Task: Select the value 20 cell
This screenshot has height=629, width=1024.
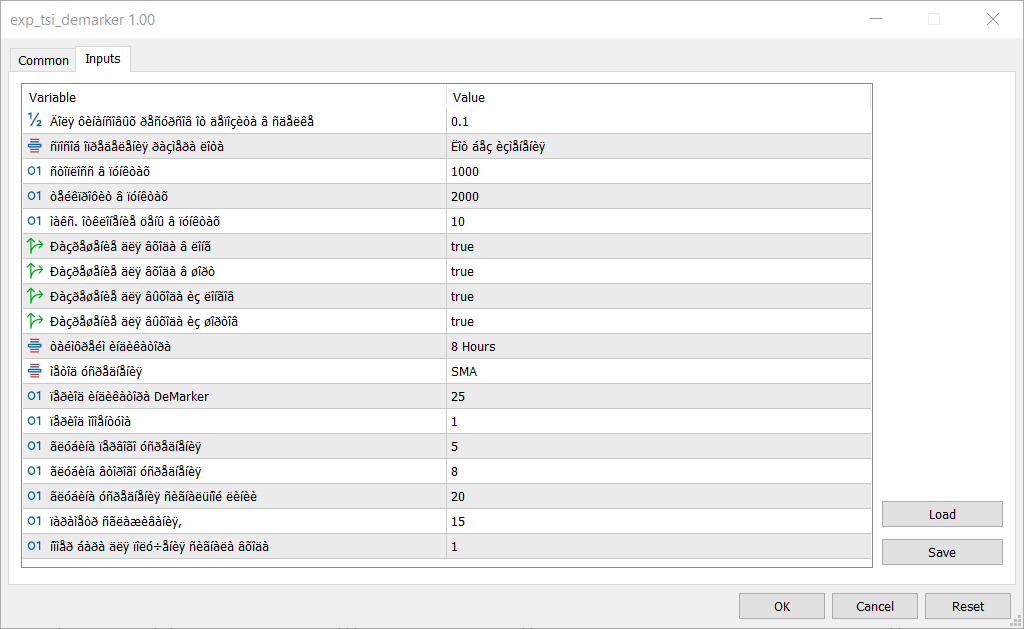Action: click(658, 496)
